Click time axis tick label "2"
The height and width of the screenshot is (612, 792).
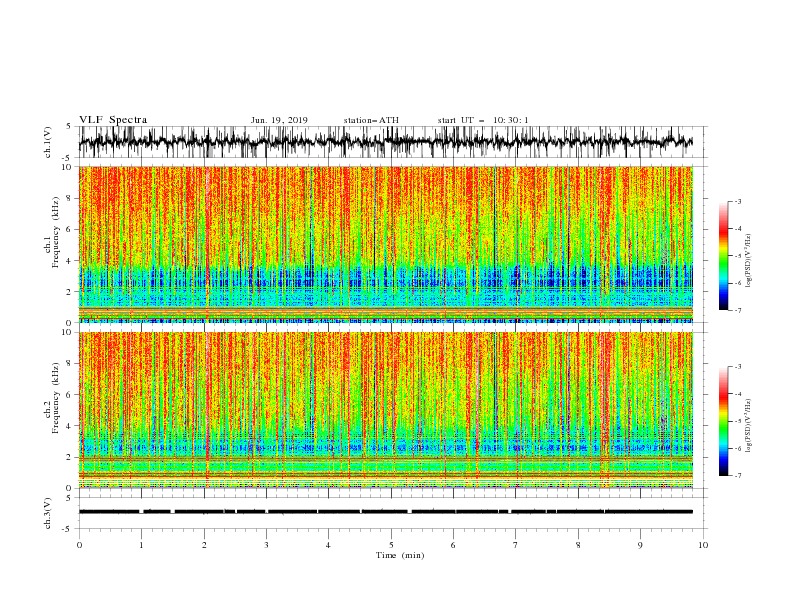click(204, 545)
